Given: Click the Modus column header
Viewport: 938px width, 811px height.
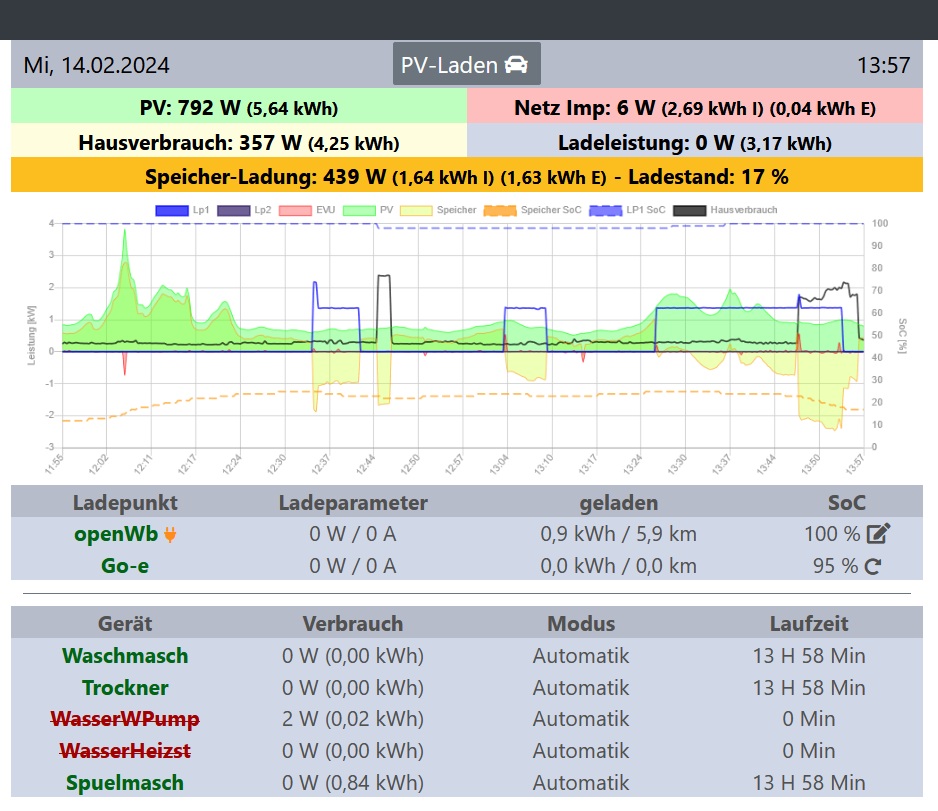Looking at the screenshot, I should 581,623.
